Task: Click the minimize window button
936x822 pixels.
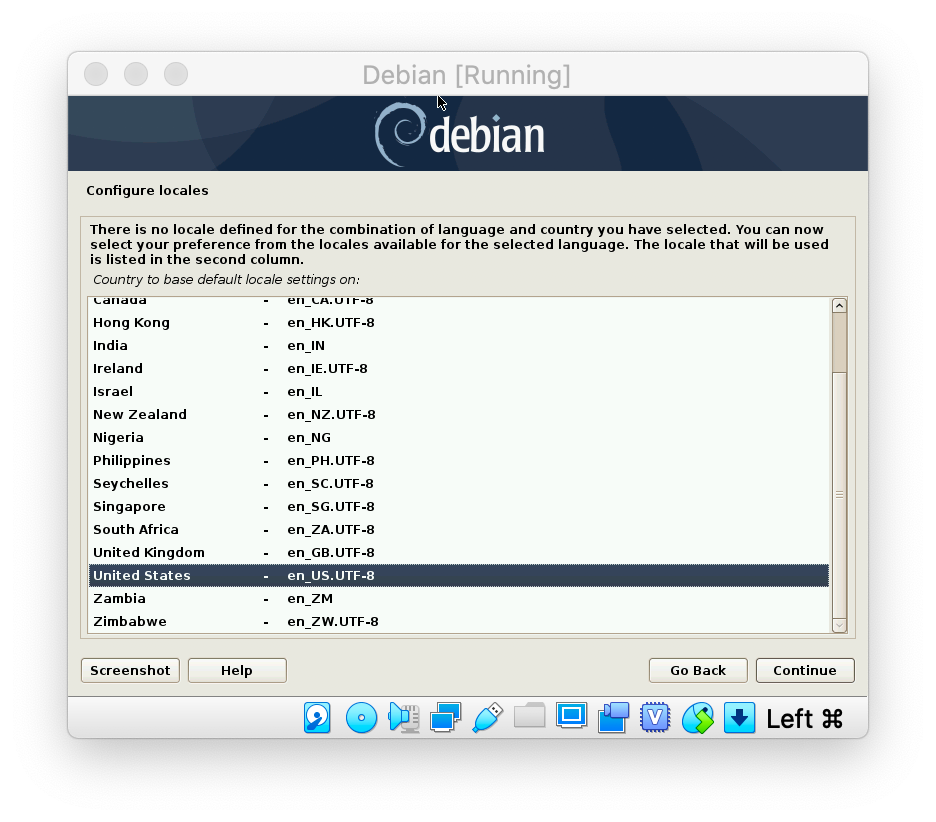Action: [x=136, y=74]
